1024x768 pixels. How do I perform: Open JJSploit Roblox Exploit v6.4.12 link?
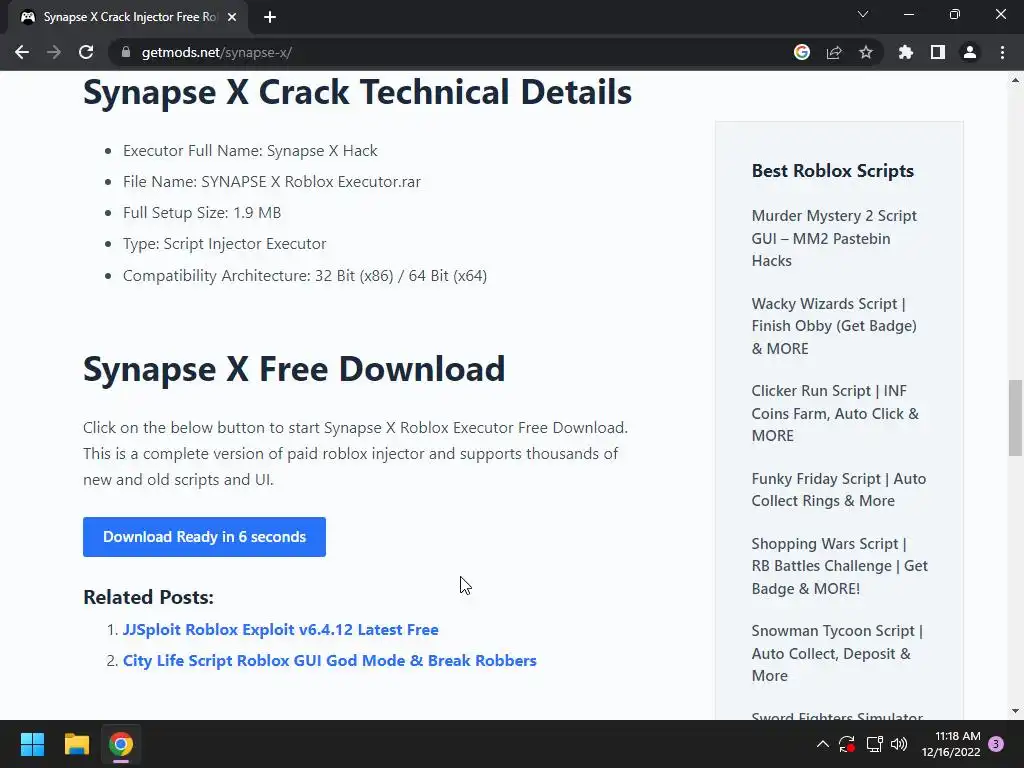[281, 630]
